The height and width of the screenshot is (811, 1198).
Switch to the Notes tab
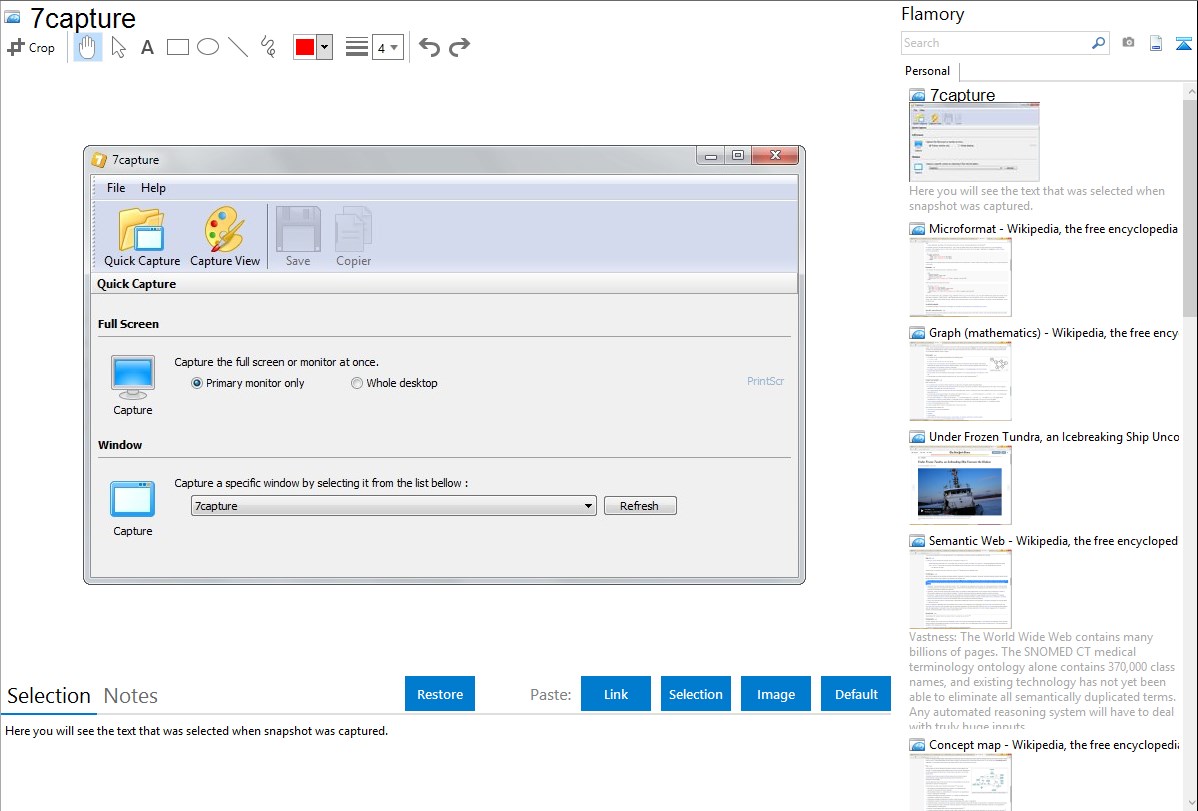click(131, 696)
